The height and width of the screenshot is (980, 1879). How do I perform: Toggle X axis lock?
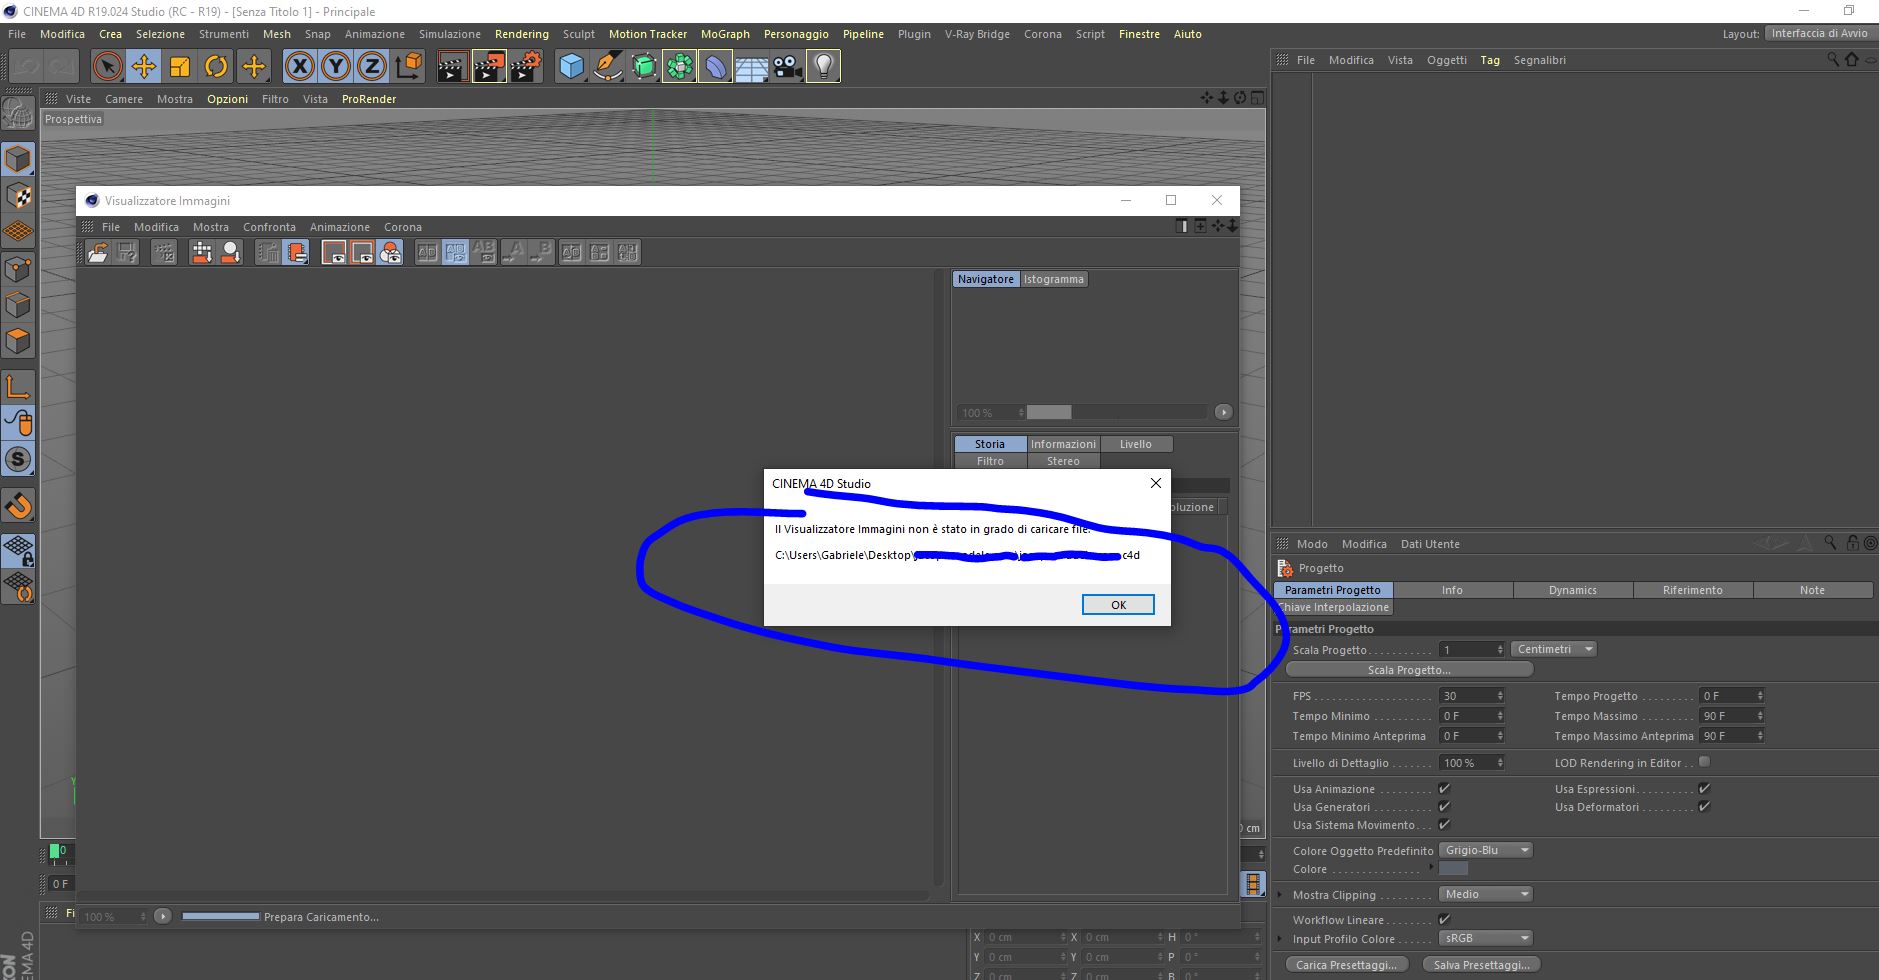point(299,67)
